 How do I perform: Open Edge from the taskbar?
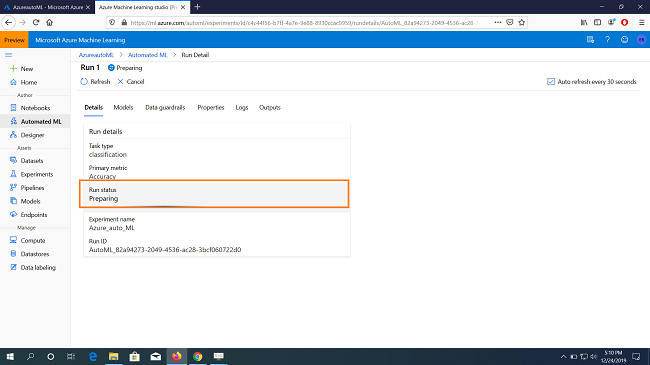pos(93,357)
